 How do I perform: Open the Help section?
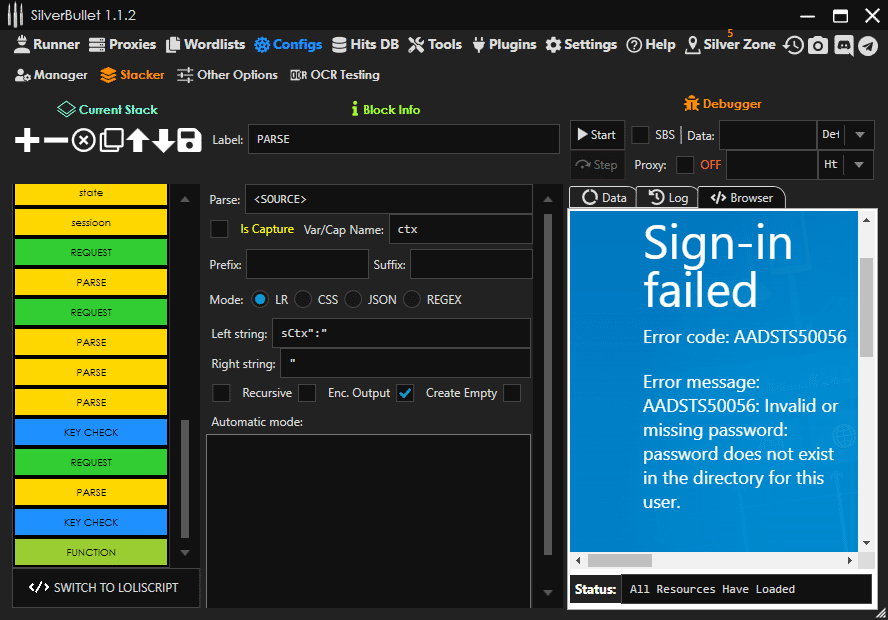[651, 44]
